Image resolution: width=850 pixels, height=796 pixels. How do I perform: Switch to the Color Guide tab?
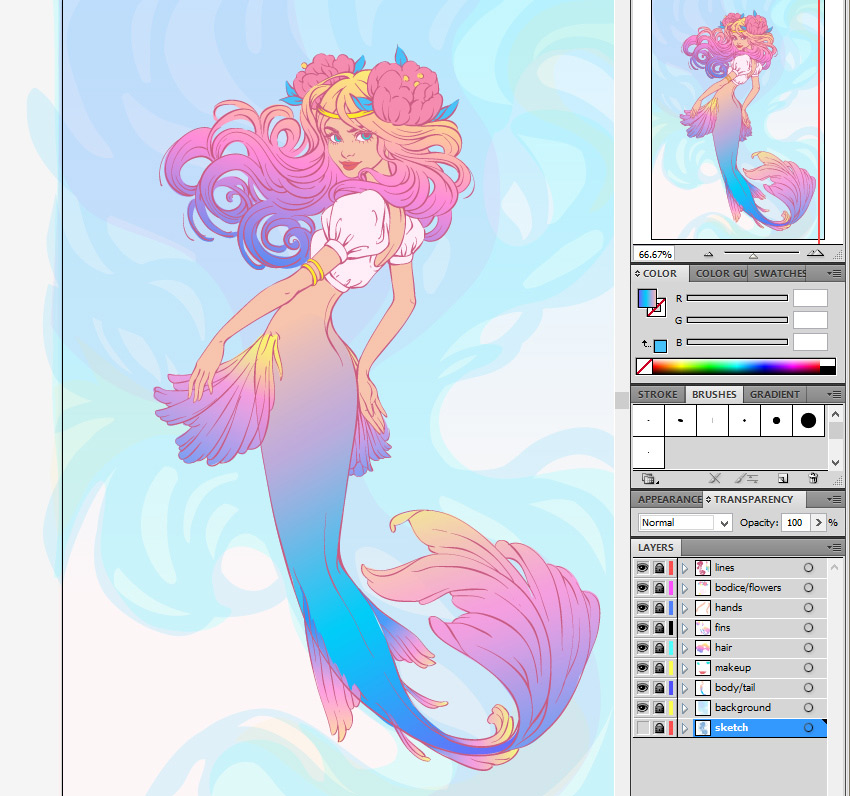[720, 273]
